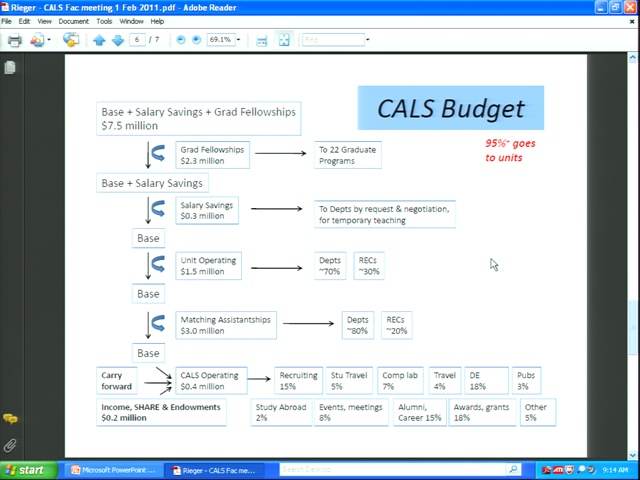The image size is (640, 480).
Task: Expand the collaboration icon dropdown arrow
Action: 49,40
